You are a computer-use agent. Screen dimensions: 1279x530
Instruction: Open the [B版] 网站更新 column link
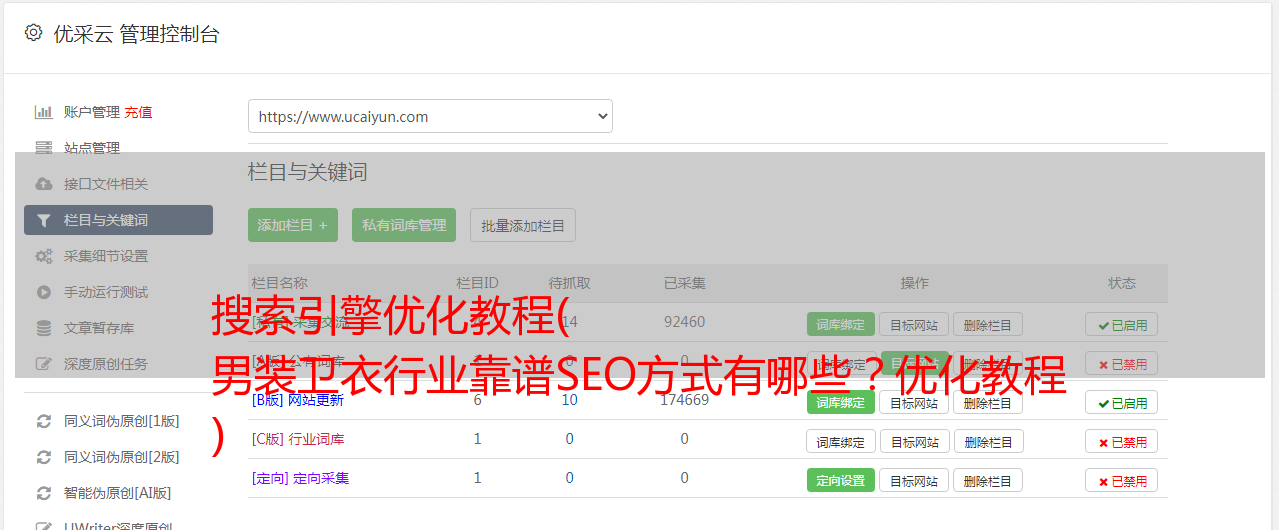click(x=297, y=400)
